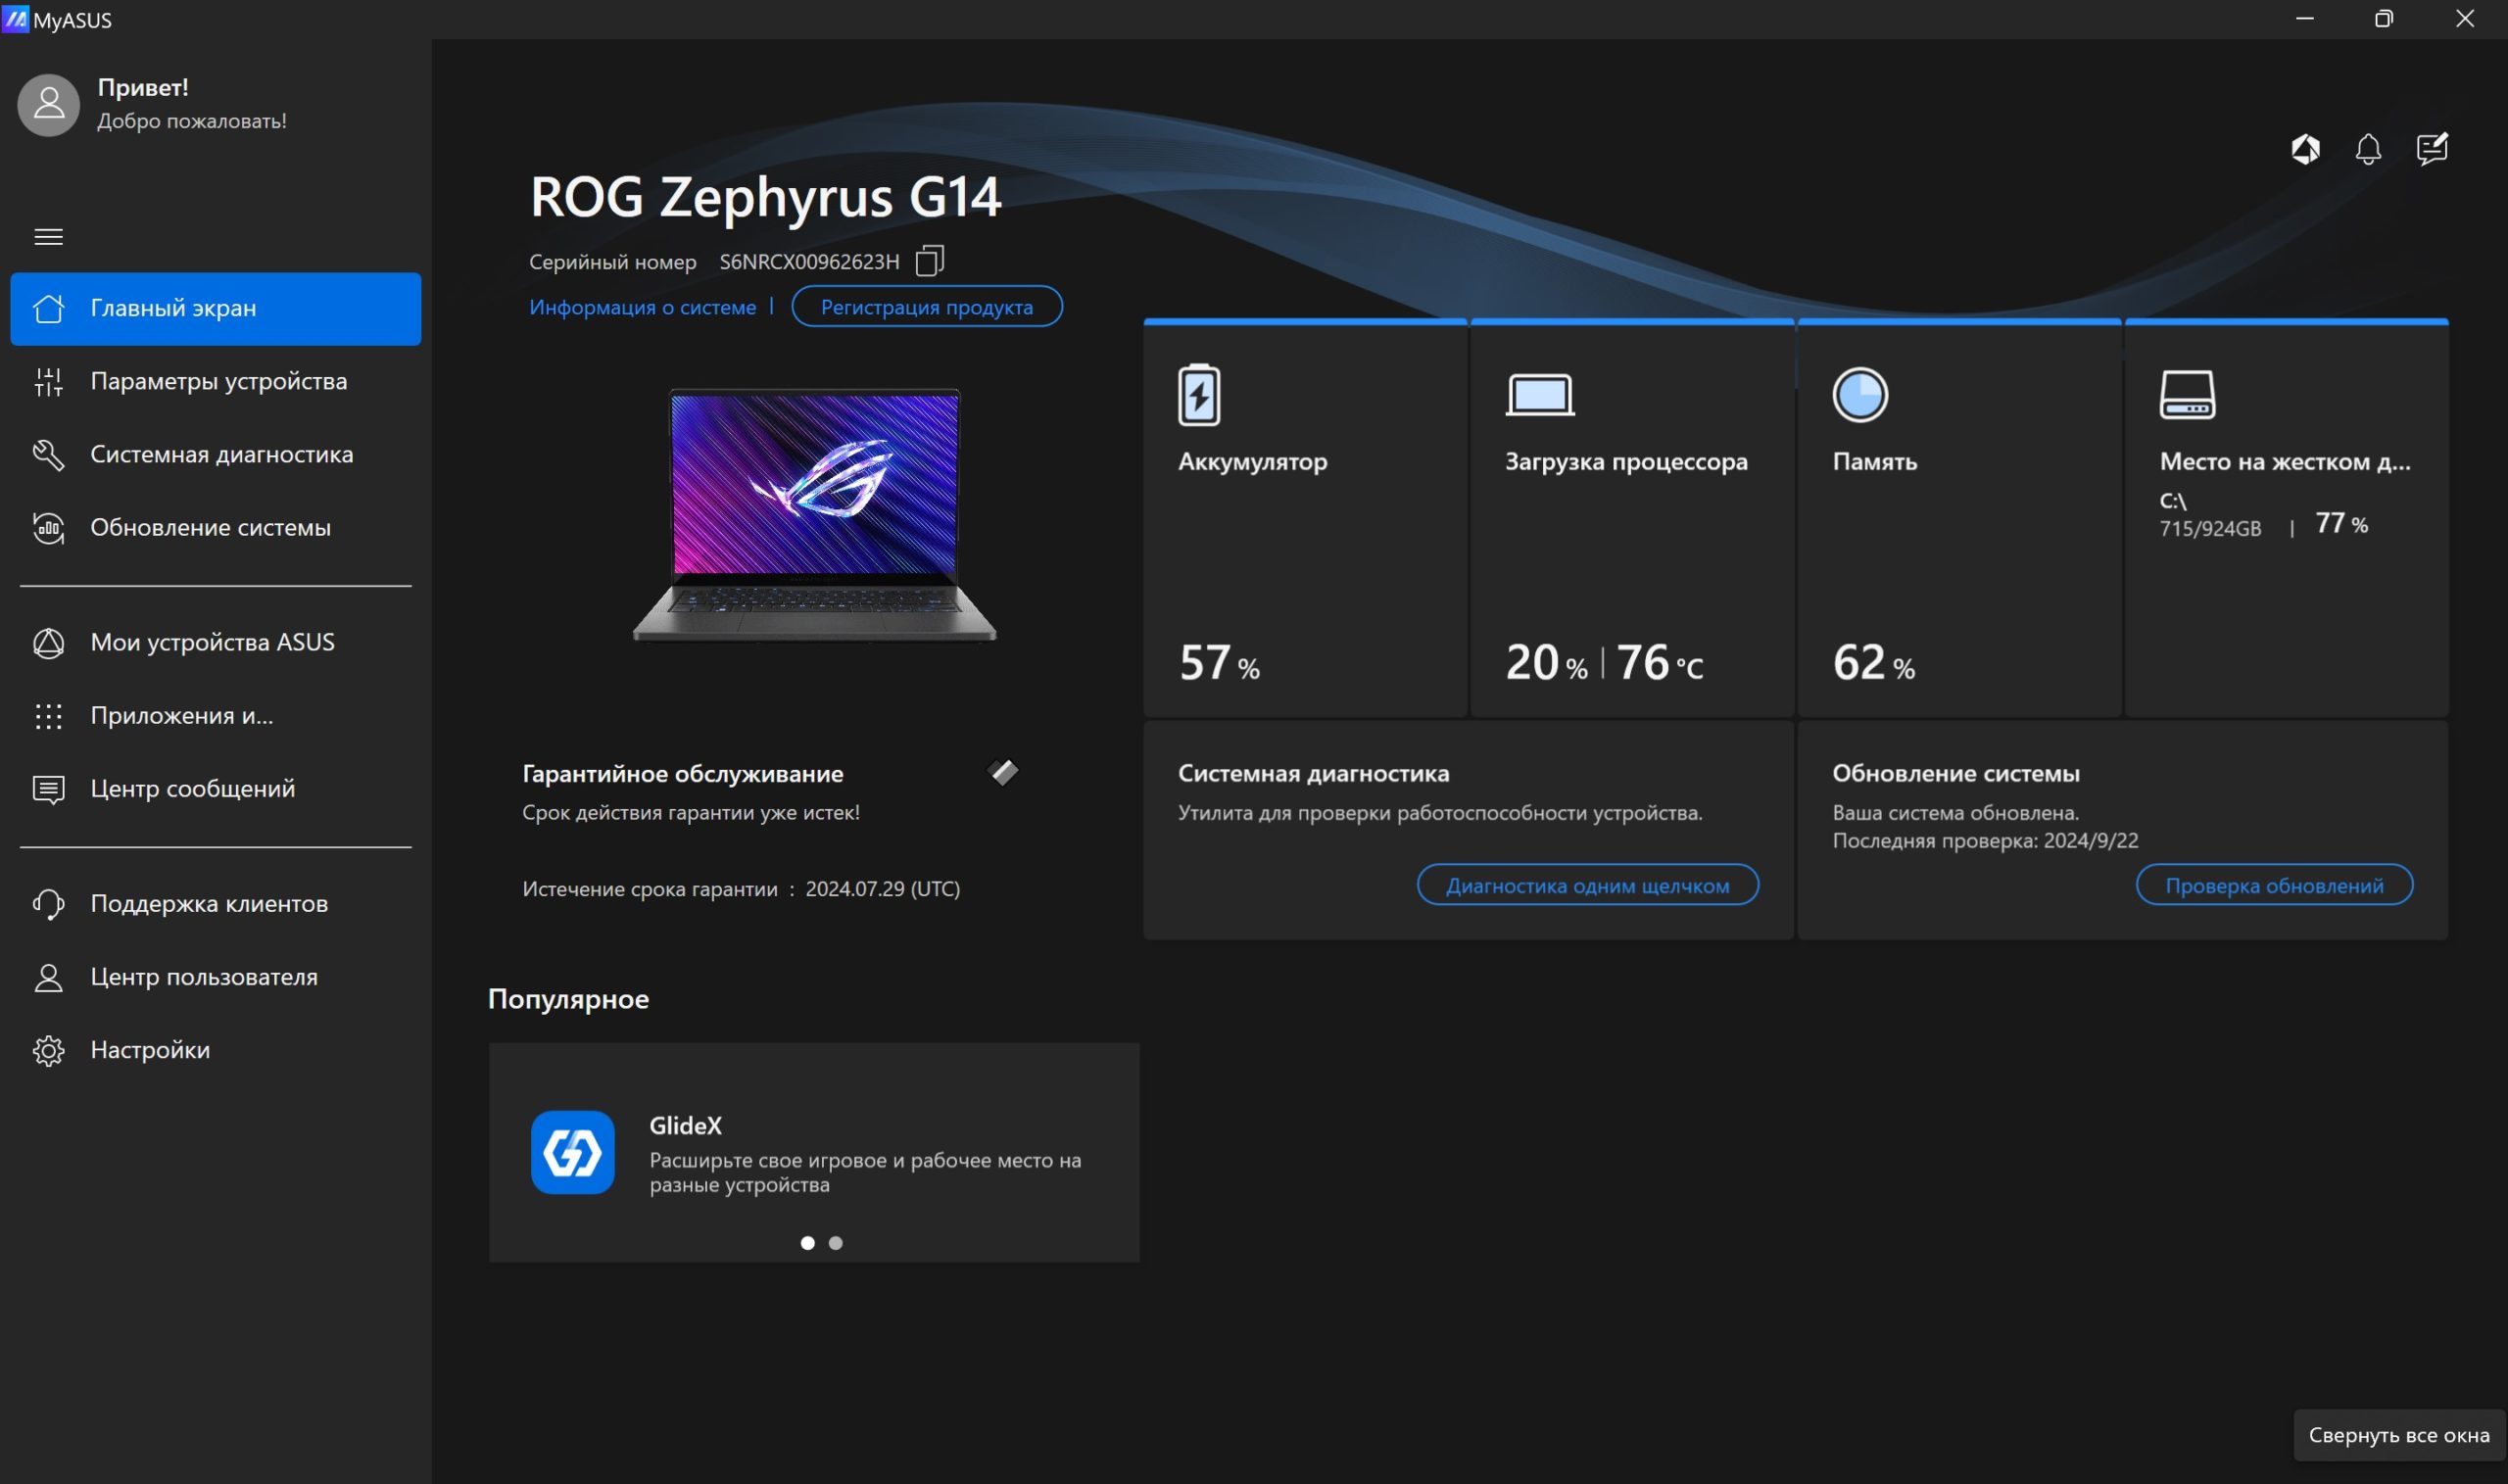Click the headset support icon

pos(48,903)
